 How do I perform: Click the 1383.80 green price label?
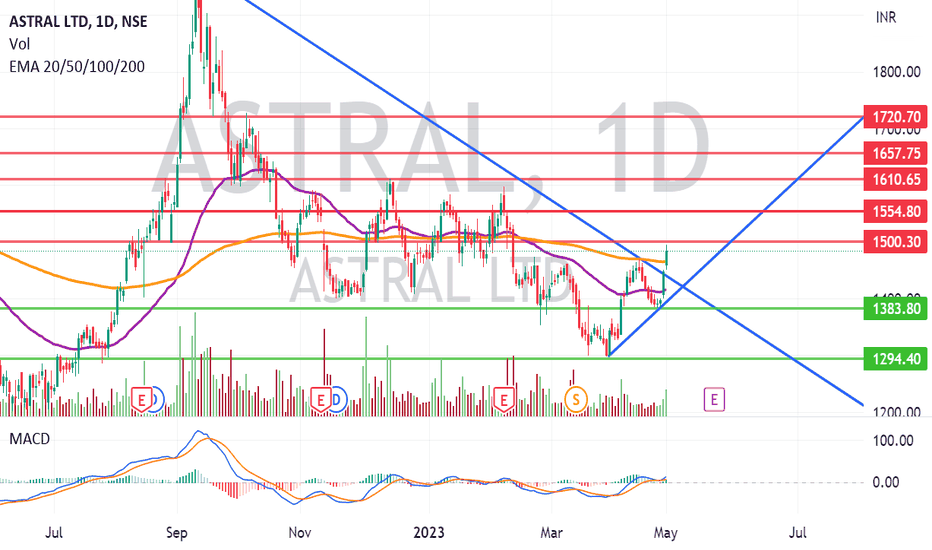[x=896, y=309]
